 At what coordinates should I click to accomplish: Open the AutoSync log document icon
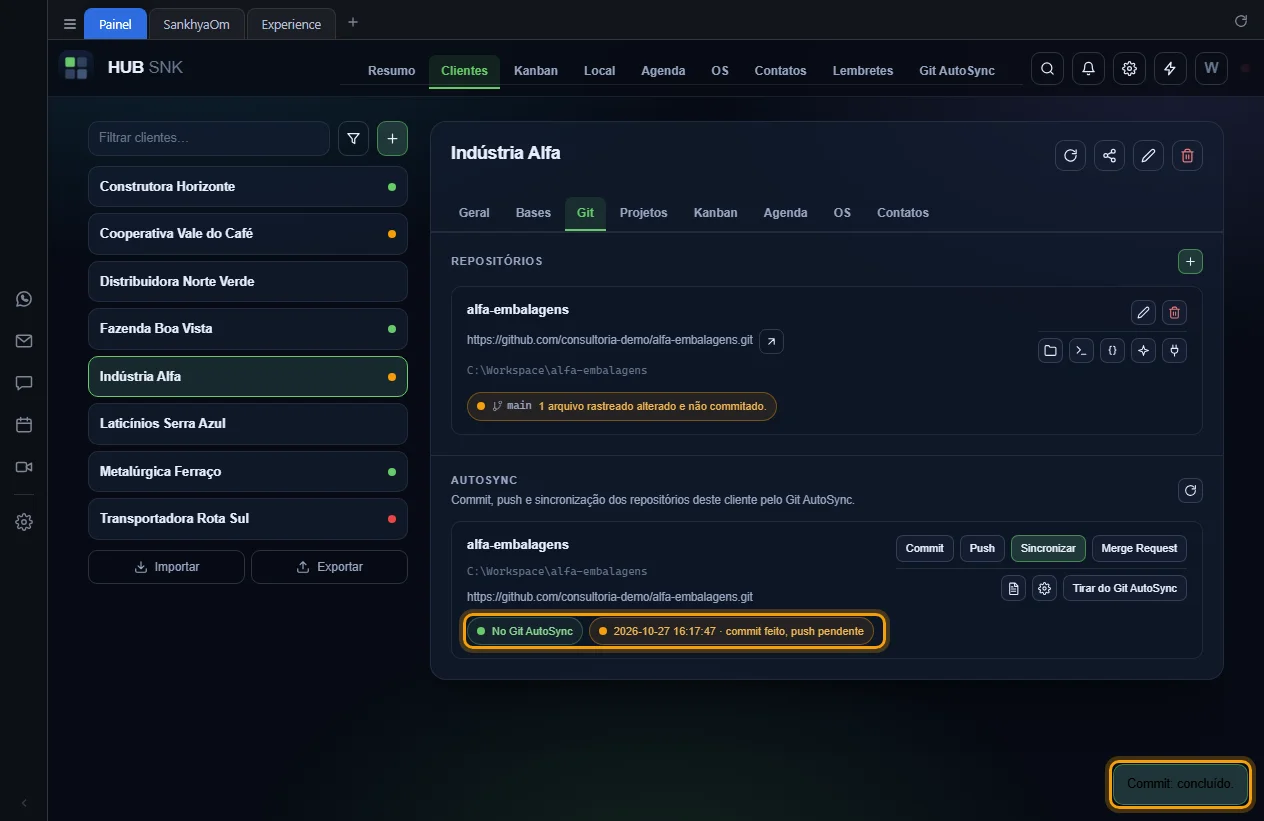(x=1014, y=588)
